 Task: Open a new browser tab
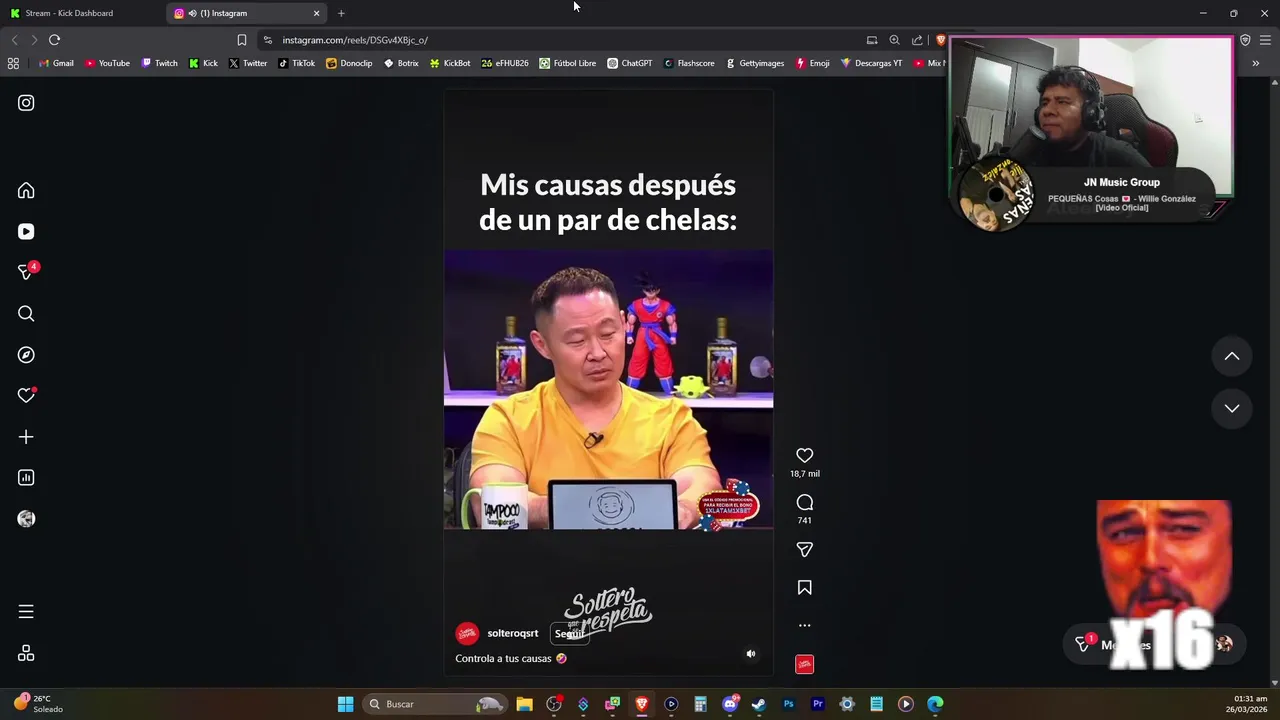(x=341, y=13)
